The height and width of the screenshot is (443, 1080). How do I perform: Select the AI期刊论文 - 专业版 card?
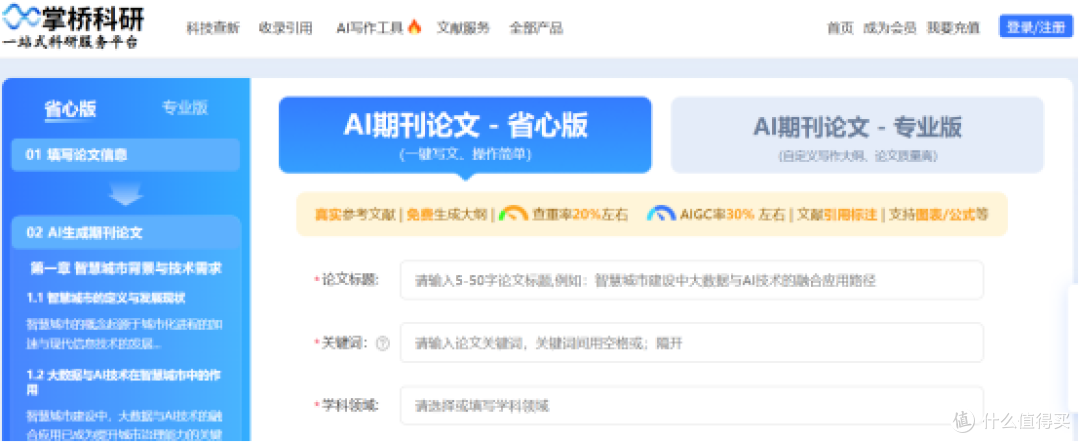[x=857, y=135]
